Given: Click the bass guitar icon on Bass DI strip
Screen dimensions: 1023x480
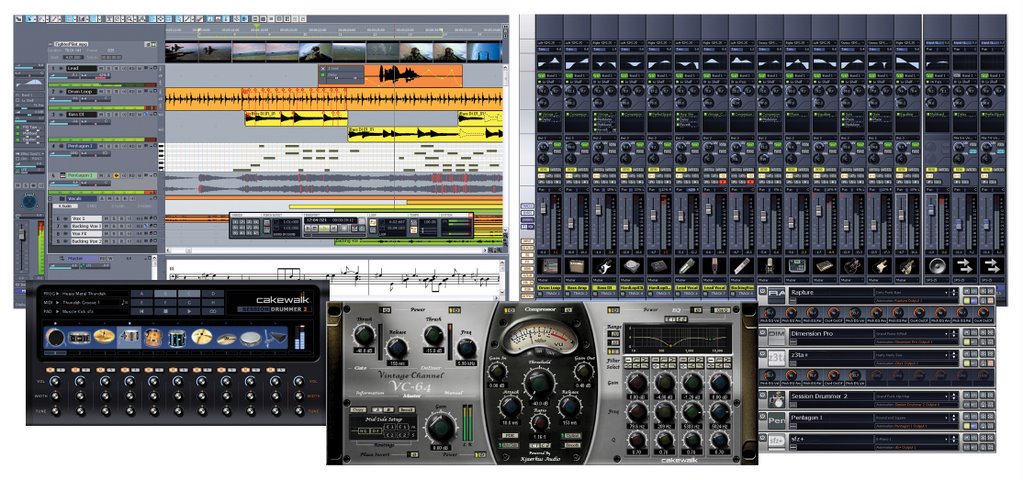Looking at the screenshot, I should click(604, 265).
